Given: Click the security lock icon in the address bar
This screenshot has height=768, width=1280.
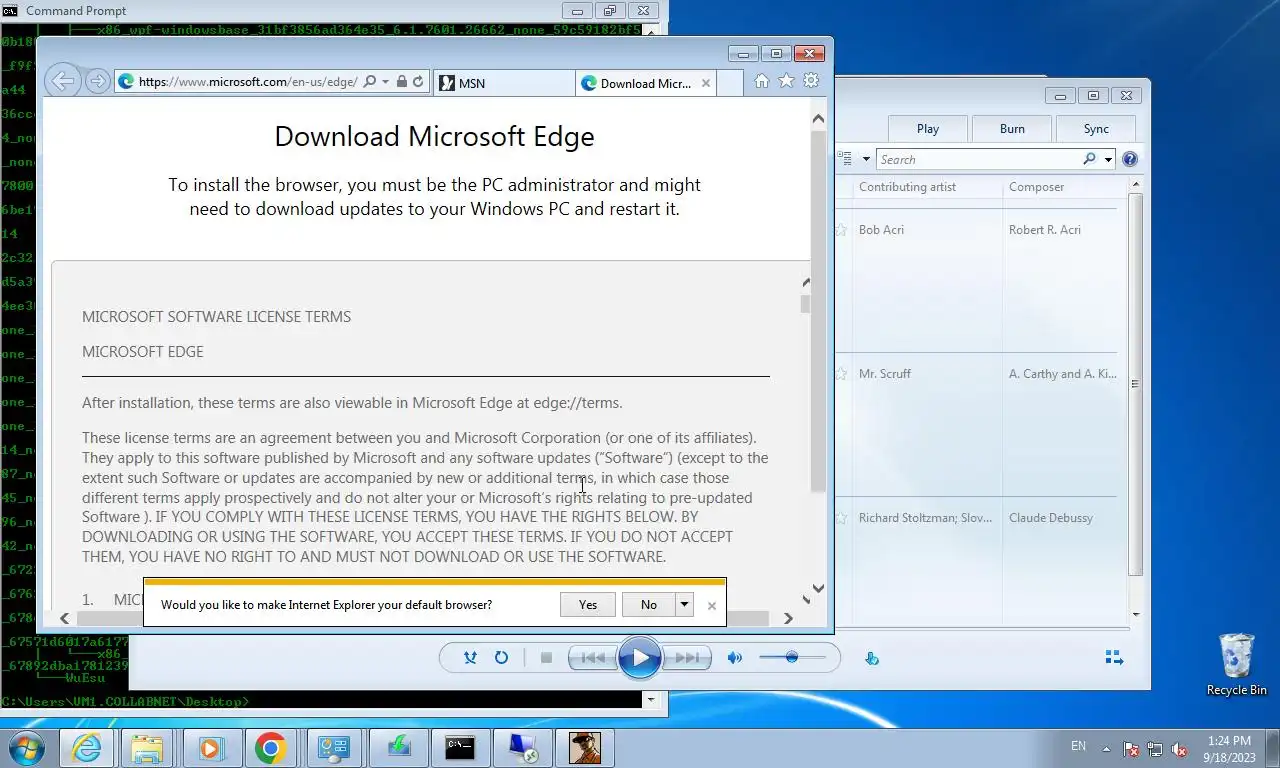Looking at the screenshot, I should tap(401, 82).
